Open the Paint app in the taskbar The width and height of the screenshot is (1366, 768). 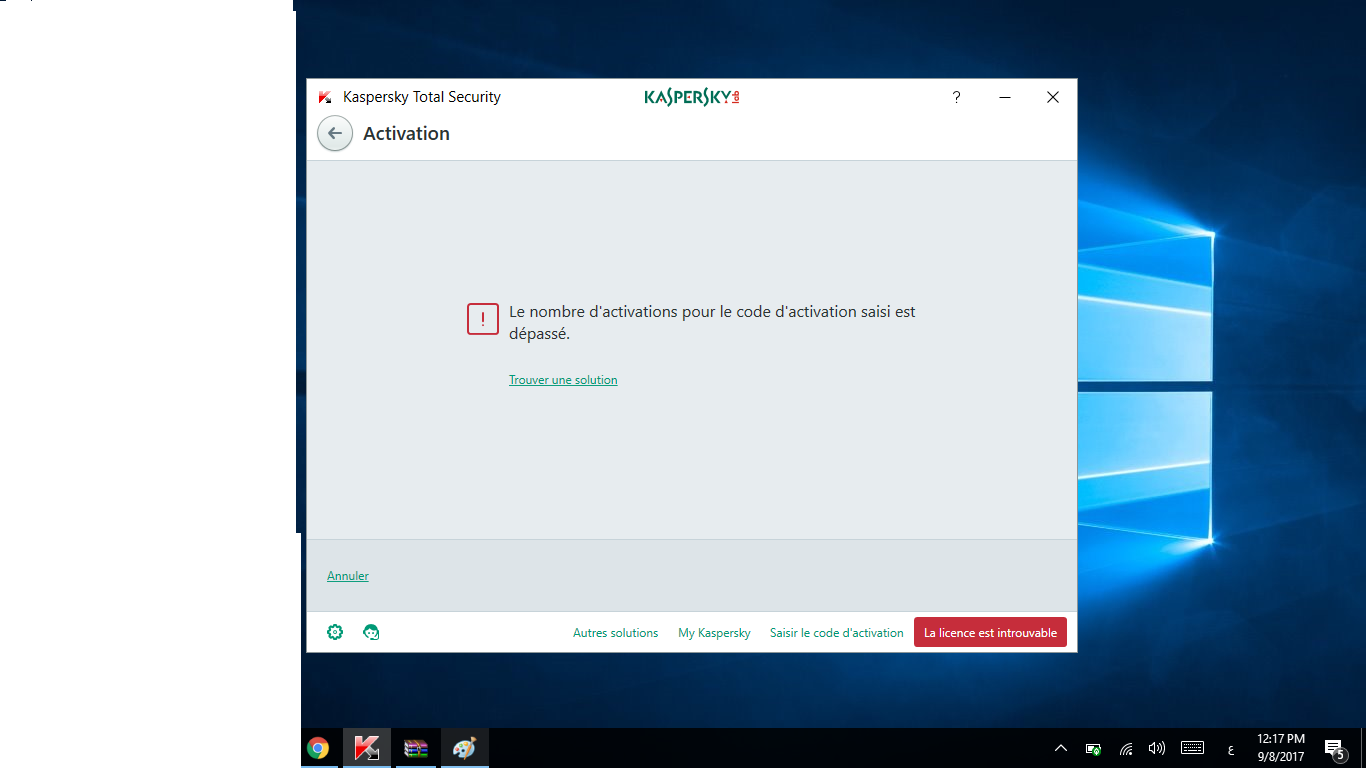point(465,748)
